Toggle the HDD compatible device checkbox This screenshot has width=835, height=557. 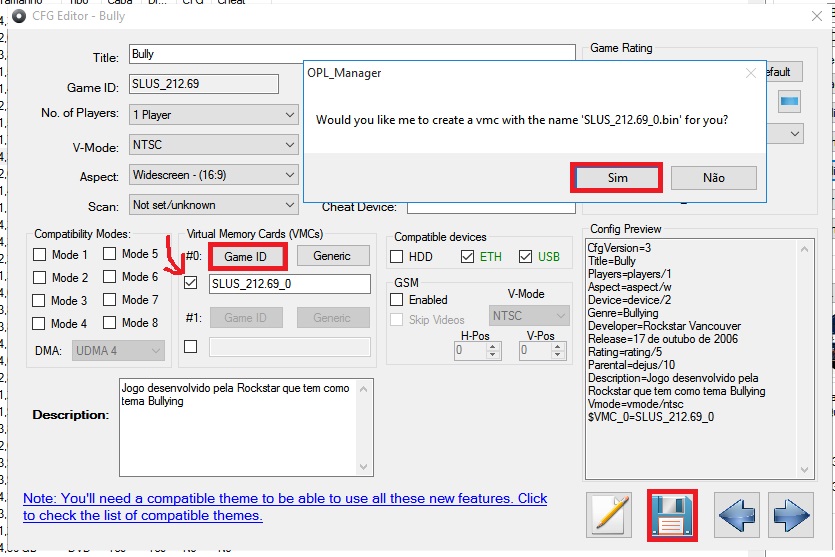(397, 258)
